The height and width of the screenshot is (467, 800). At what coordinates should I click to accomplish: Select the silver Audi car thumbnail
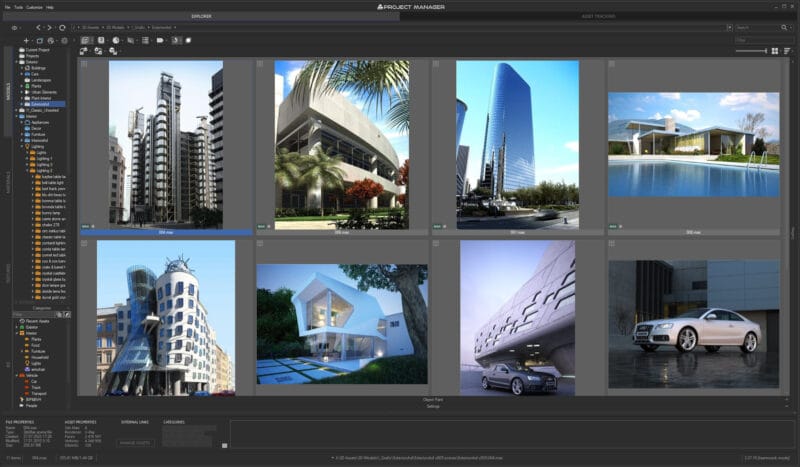(694, 324)
